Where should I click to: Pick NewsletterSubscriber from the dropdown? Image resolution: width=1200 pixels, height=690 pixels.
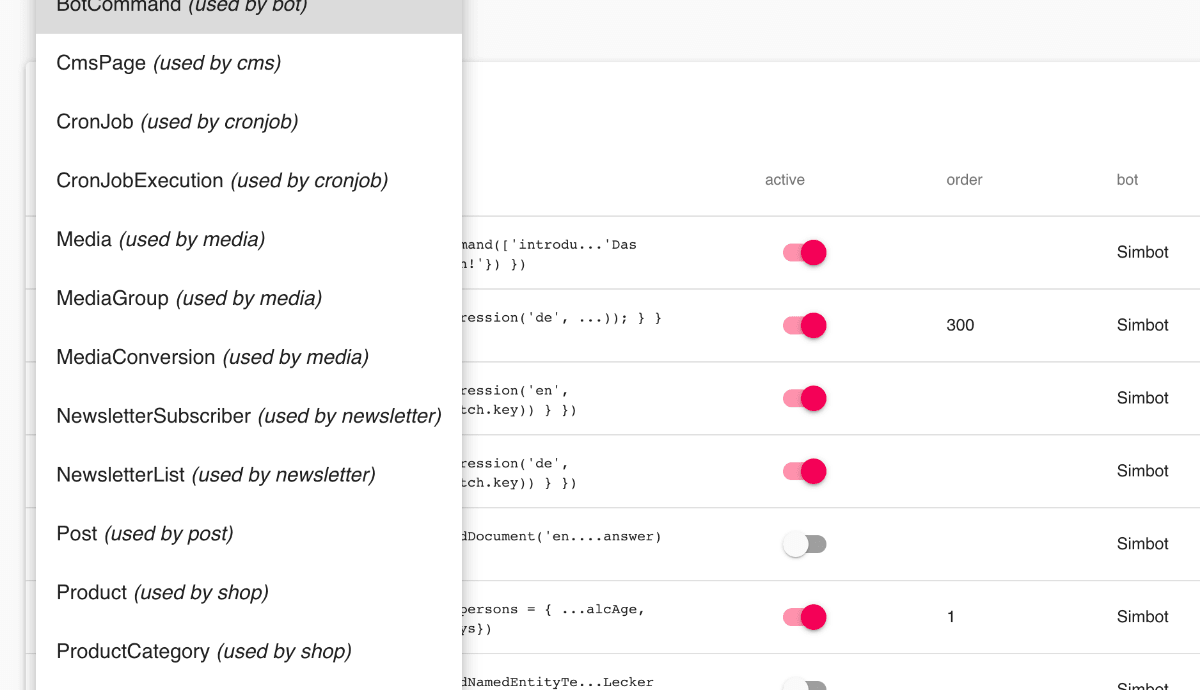[248, 417]
